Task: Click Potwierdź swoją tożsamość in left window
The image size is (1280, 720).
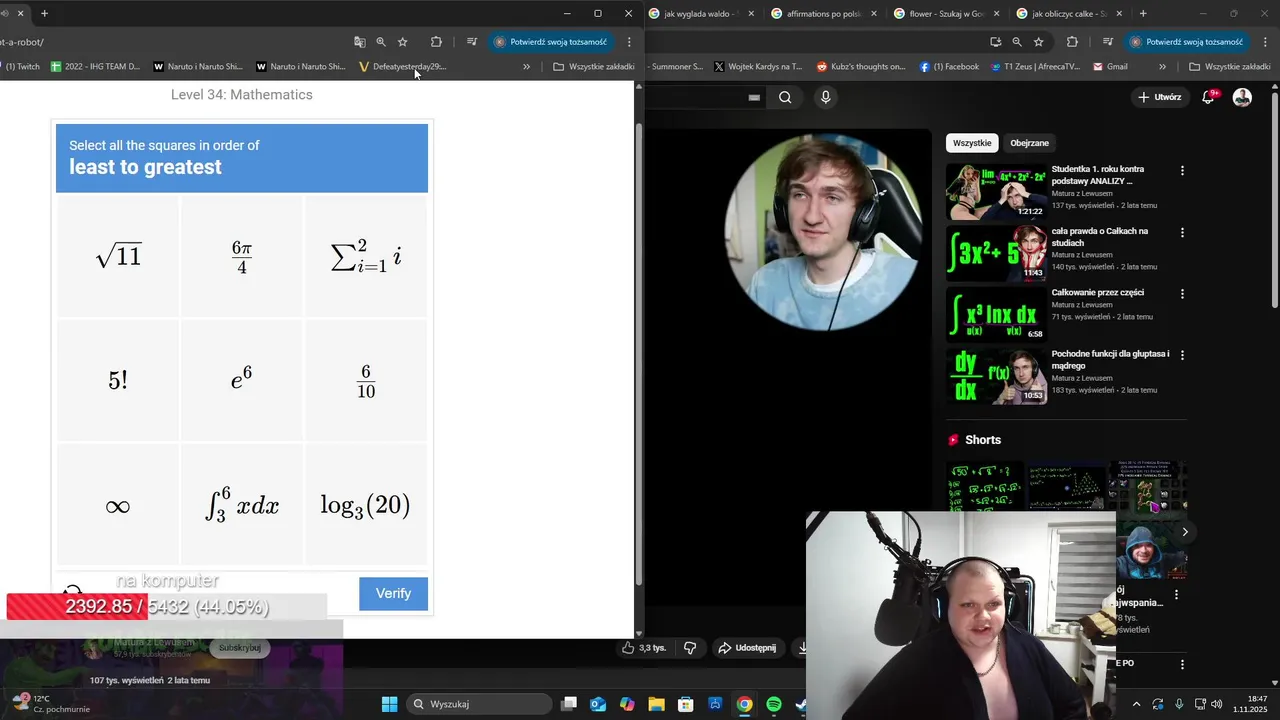Action: coord(551,42)
